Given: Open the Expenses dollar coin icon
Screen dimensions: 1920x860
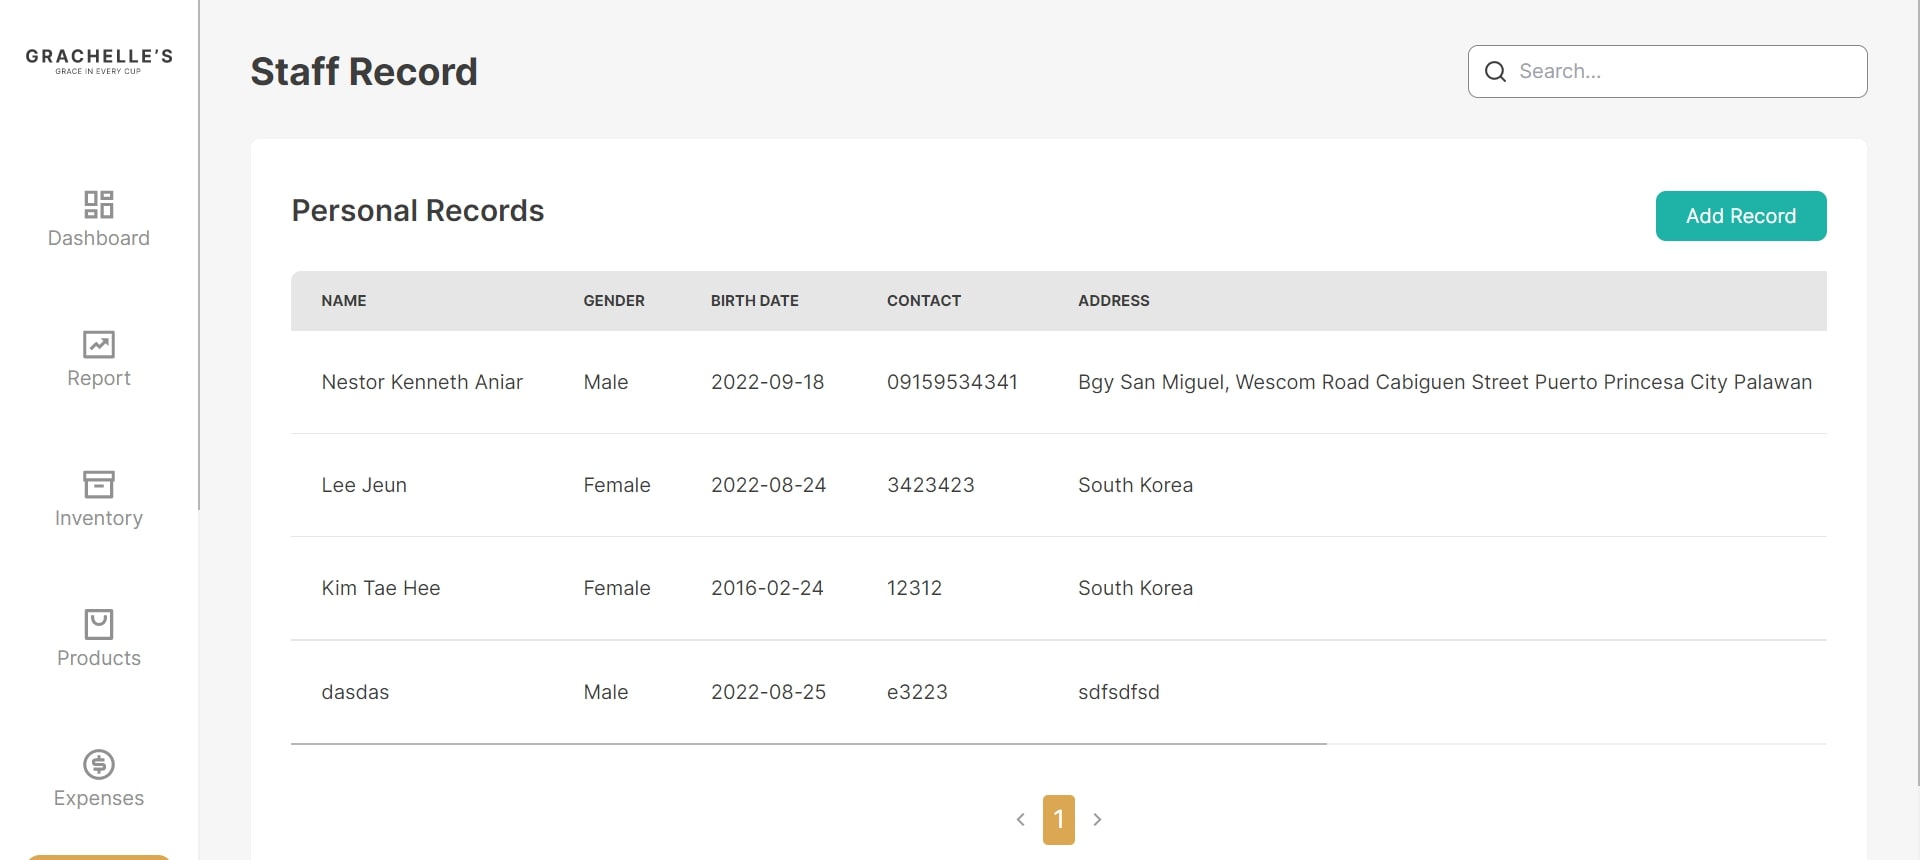Looking at the screenshot, I should 99,764.
